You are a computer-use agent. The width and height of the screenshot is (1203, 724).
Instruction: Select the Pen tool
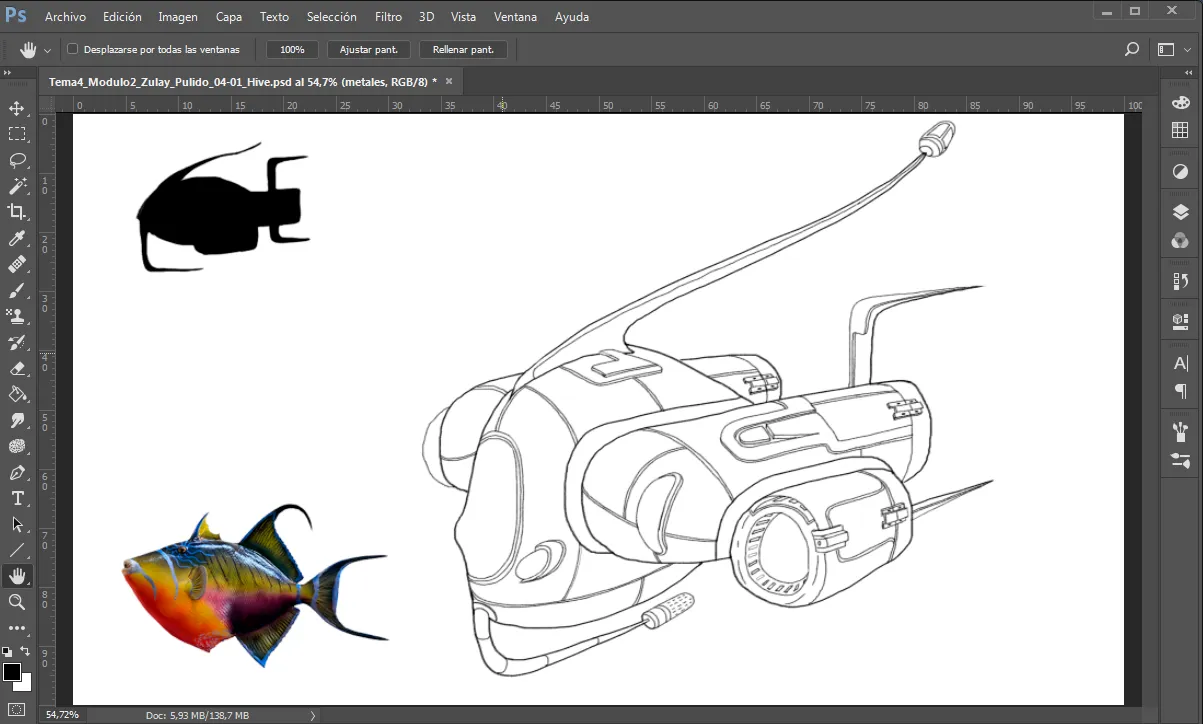click(x=17, y=472)
